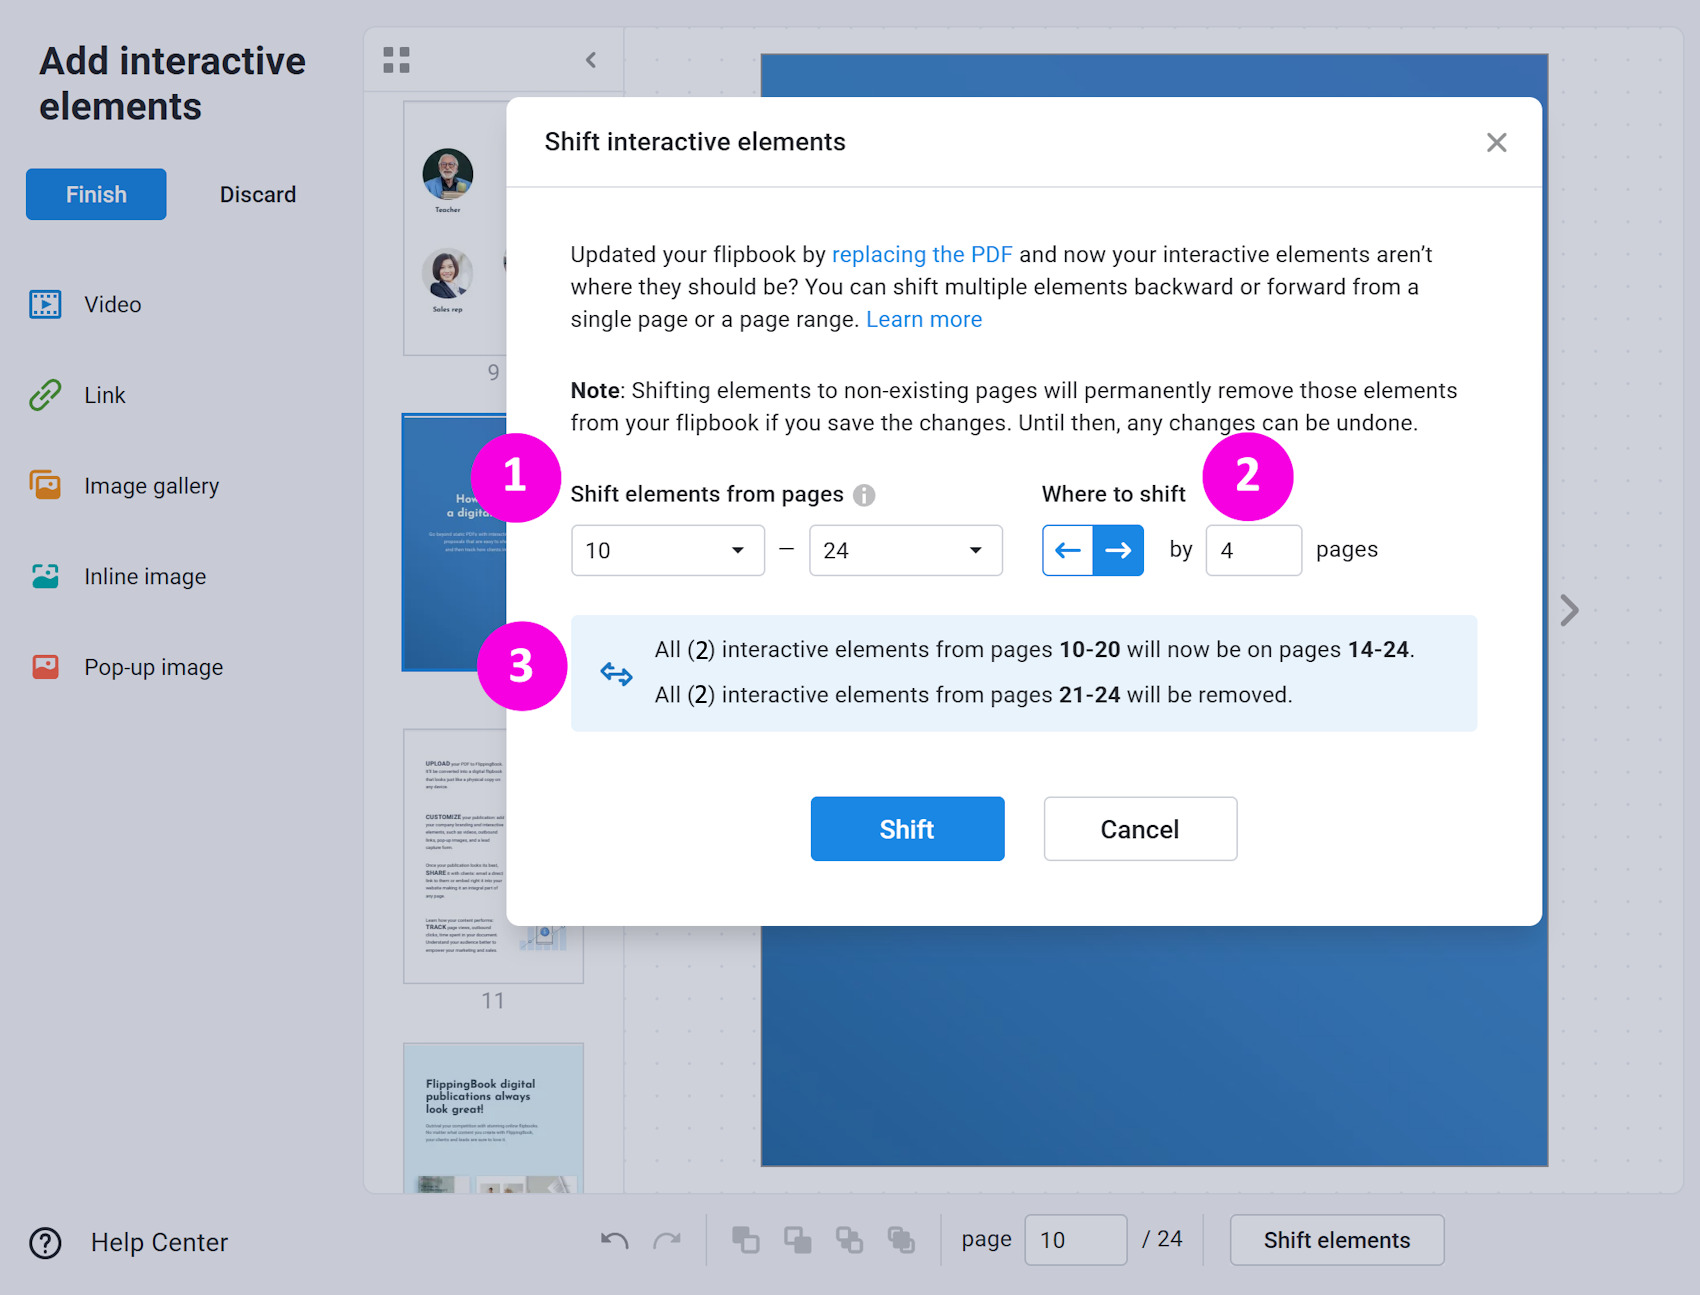Set shift direction to backward arrow

click(x=1067, y=550)
